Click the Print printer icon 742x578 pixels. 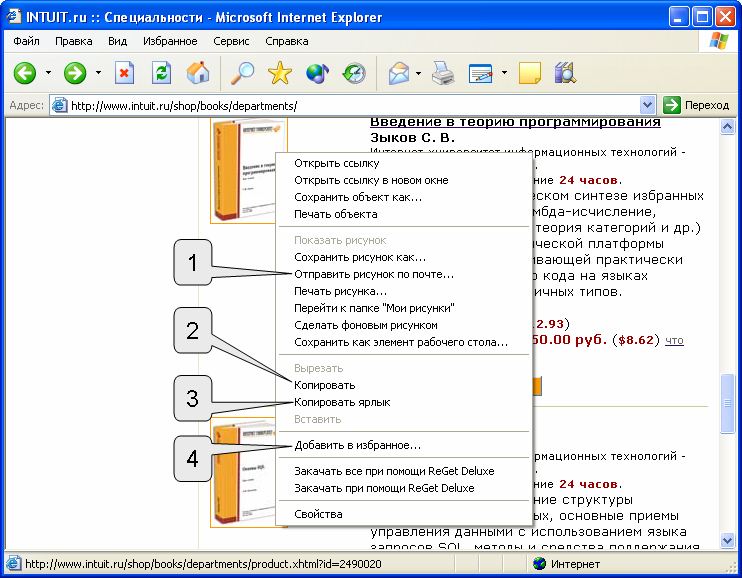coord(443,73)
